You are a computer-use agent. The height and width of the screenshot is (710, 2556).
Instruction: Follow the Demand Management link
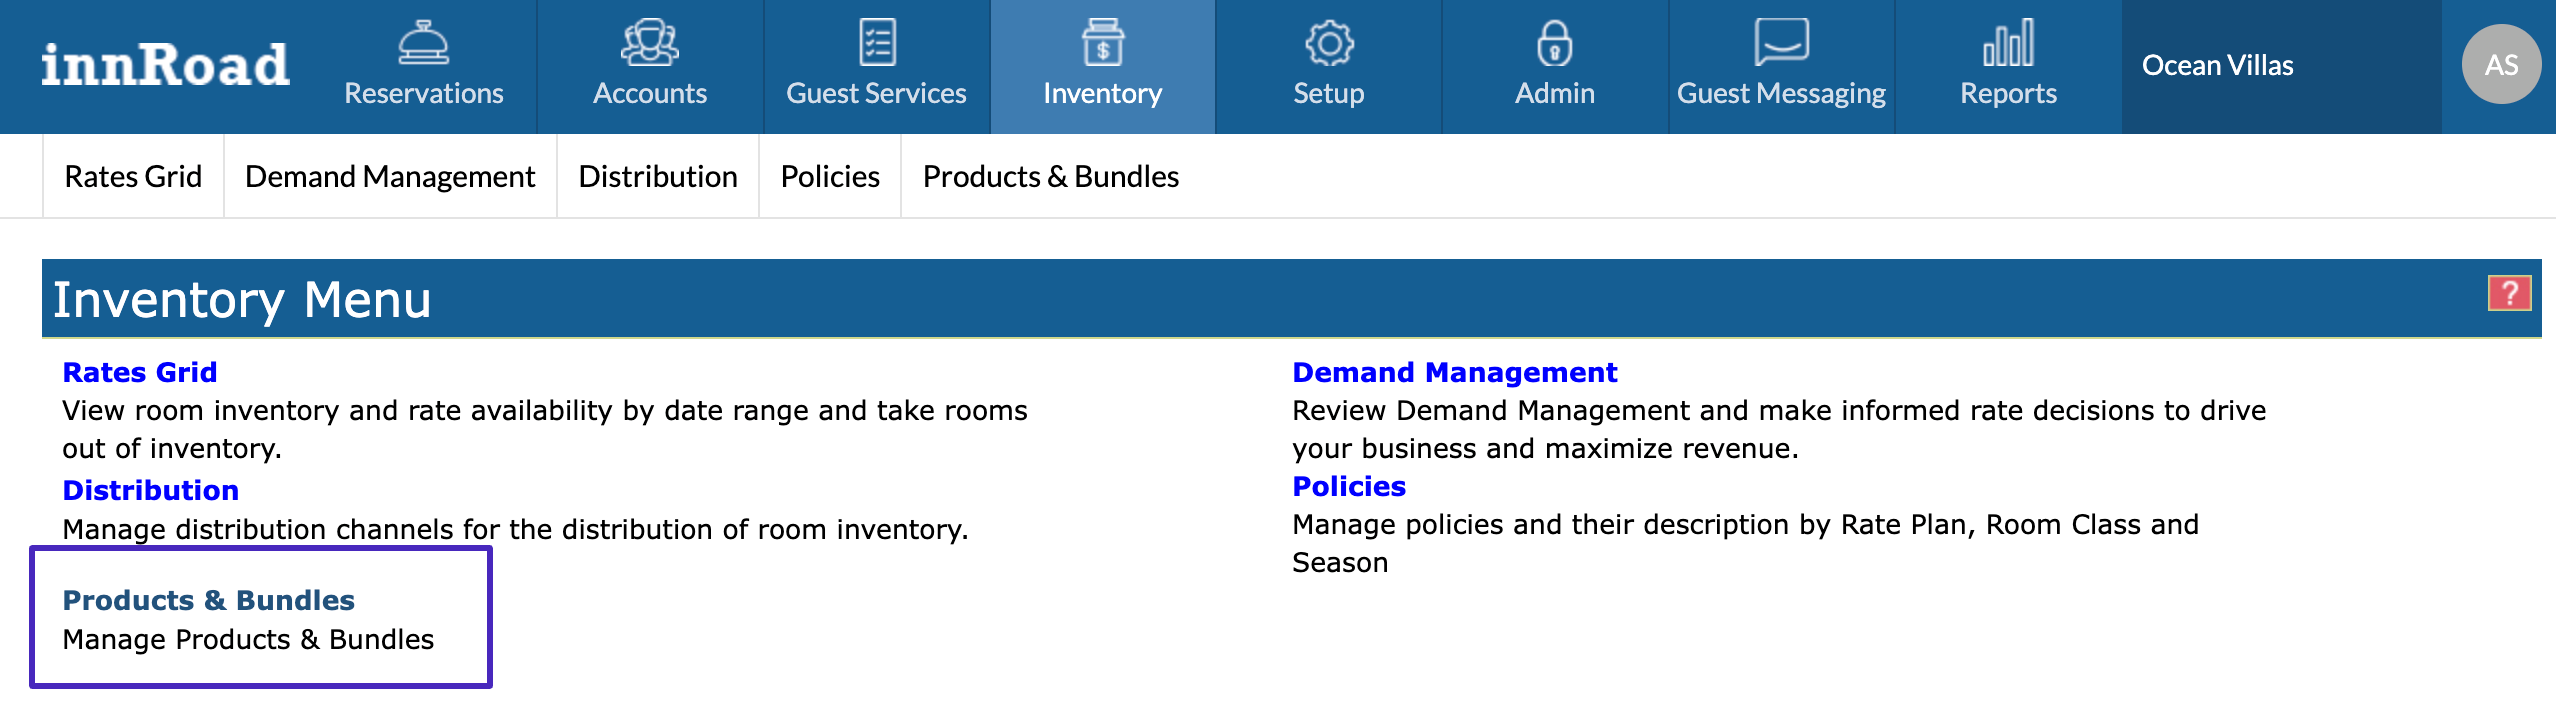coord(1454,372)
